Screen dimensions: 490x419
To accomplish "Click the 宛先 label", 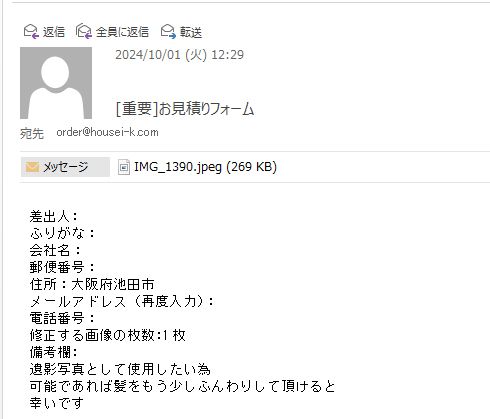I will click(x=32, y=133).
